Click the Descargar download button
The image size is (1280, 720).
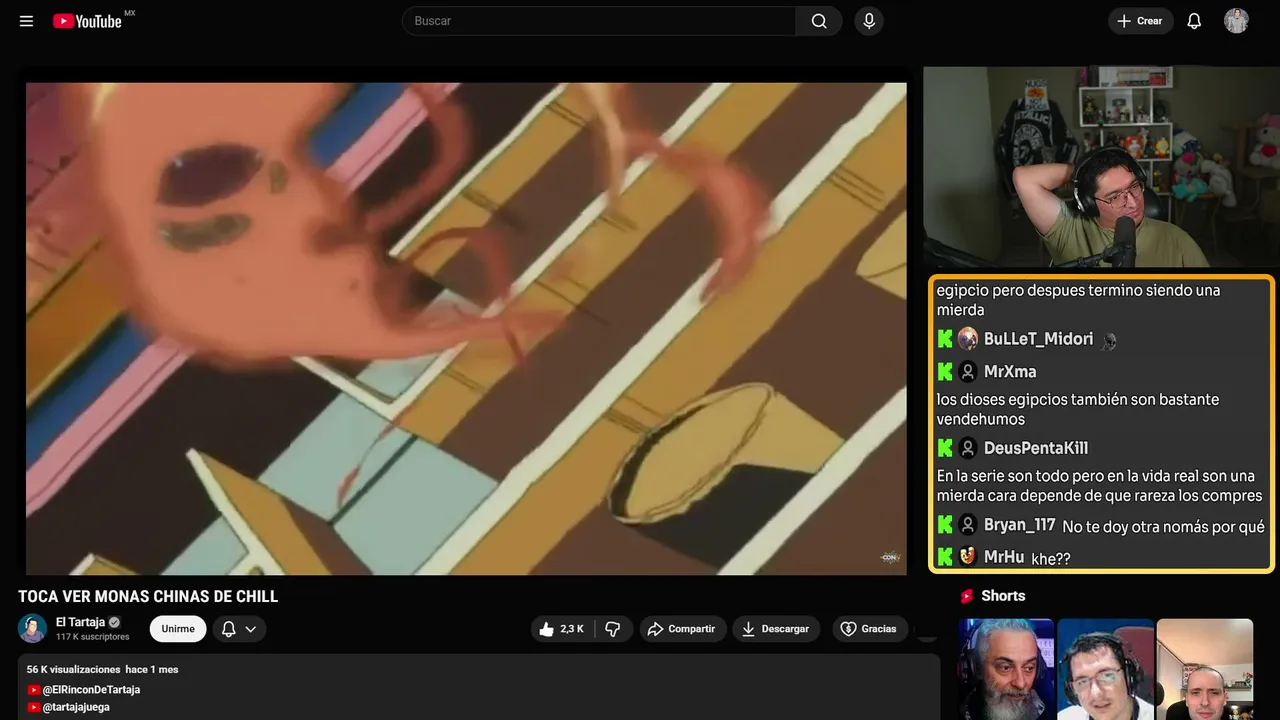(x=776, y=629)
